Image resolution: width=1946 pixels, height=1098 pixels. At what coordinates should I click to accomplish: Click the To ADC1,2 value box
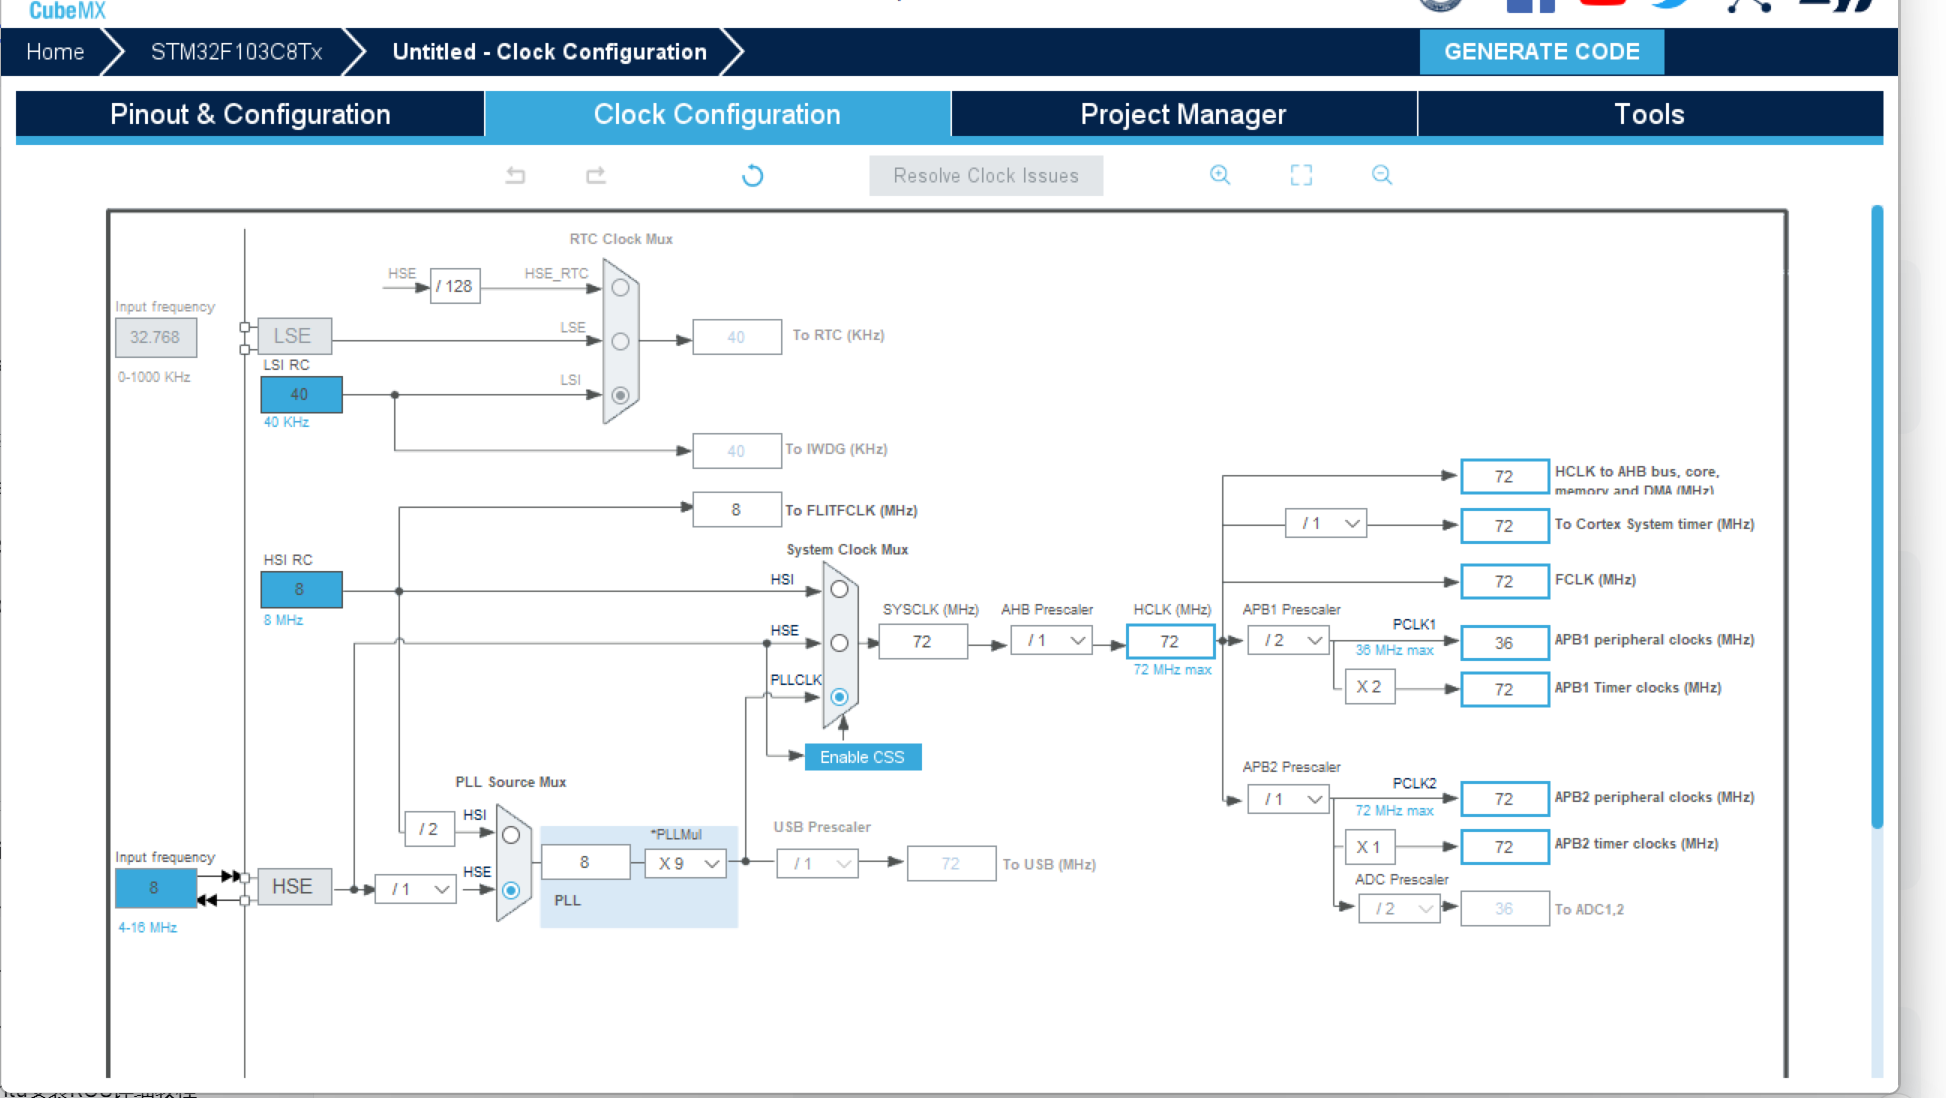pyautogui.click(x=1504, y=909)
